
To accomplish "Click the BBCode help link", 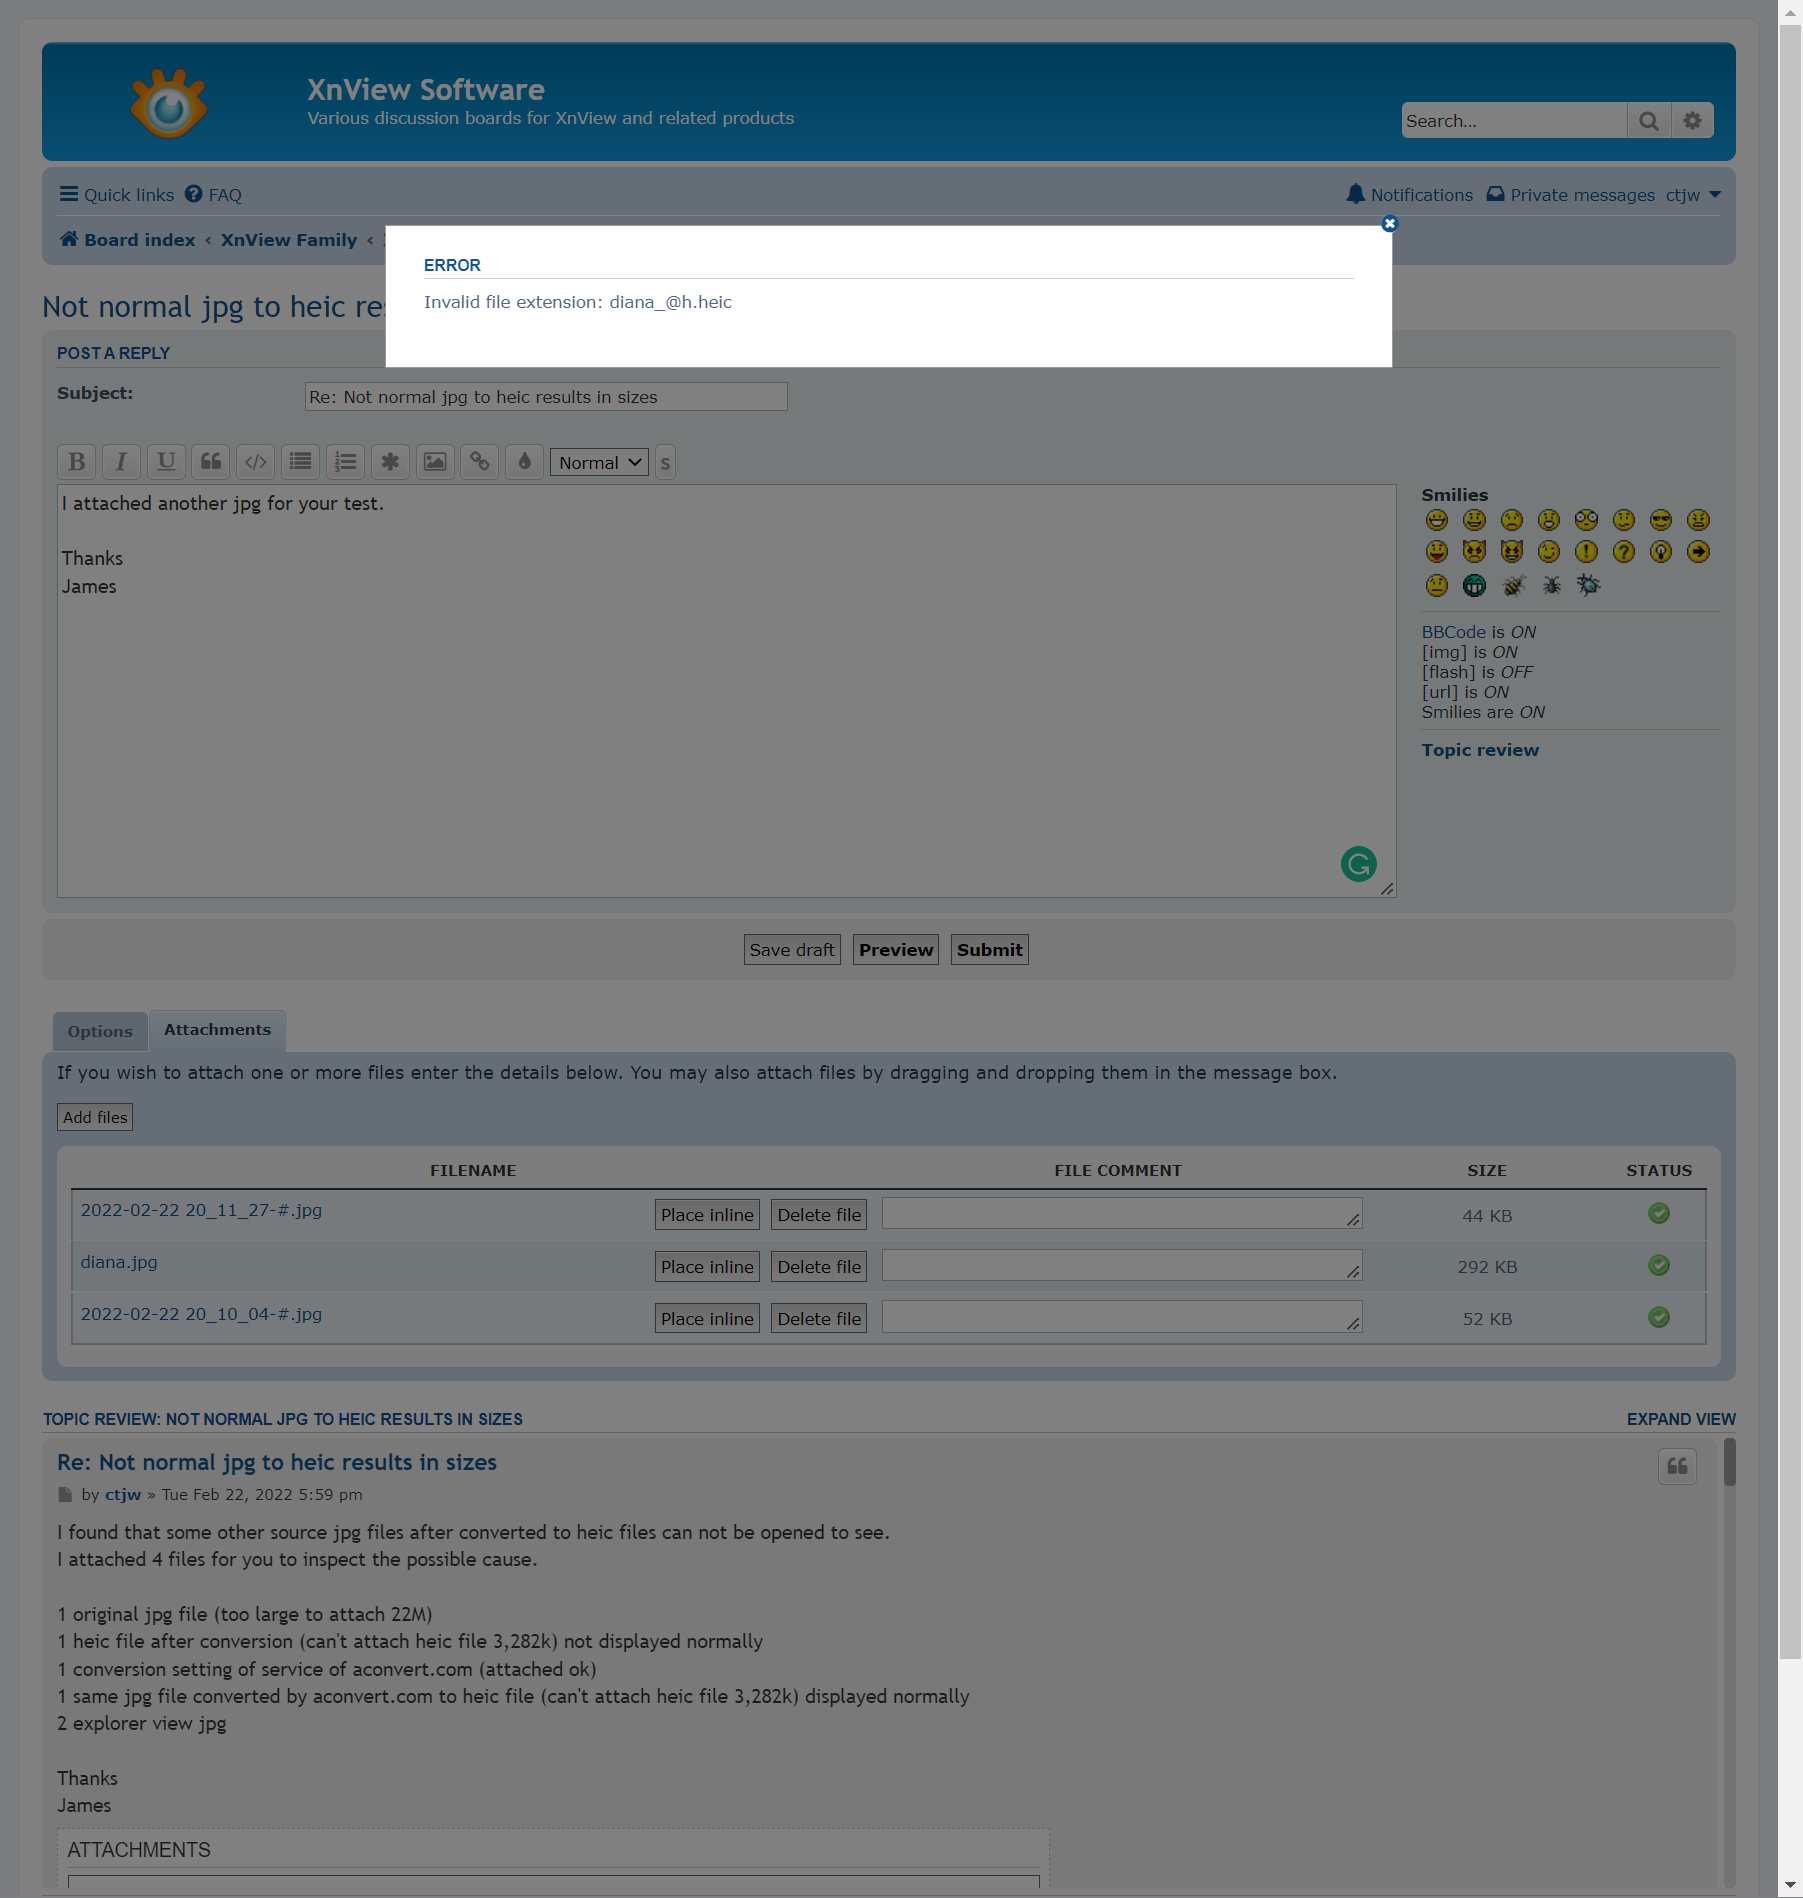I will 1454,632.
